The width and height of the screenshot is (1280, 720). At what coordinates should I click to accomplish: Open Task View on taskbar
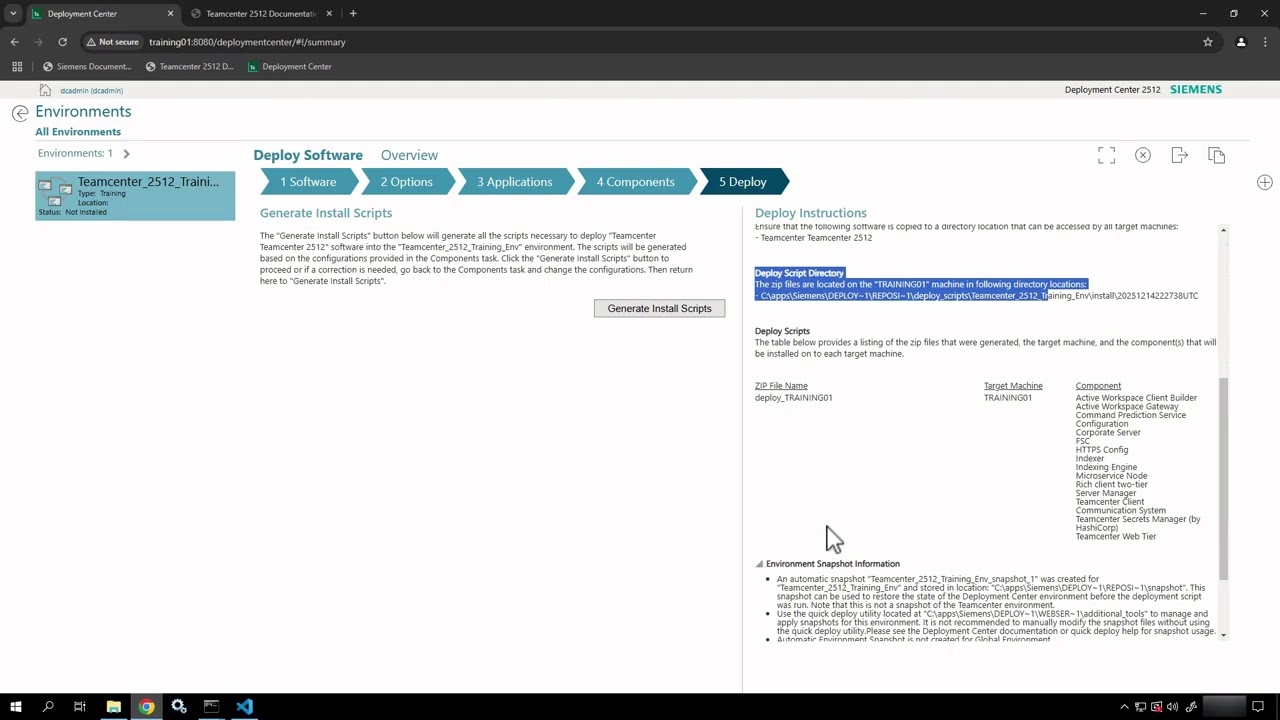(x=80, y=707)
